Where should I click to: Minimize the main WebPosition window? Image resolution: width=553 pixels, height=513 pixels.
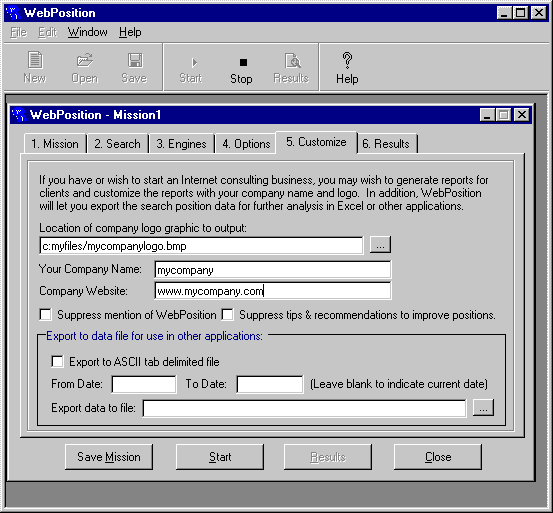504,13
